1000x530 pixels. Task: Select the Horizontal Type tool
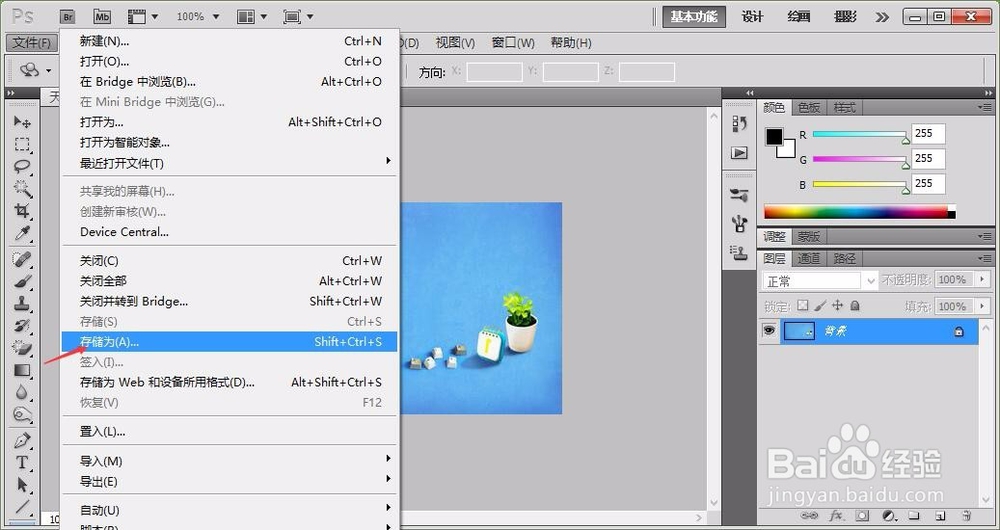pos(22,463)
